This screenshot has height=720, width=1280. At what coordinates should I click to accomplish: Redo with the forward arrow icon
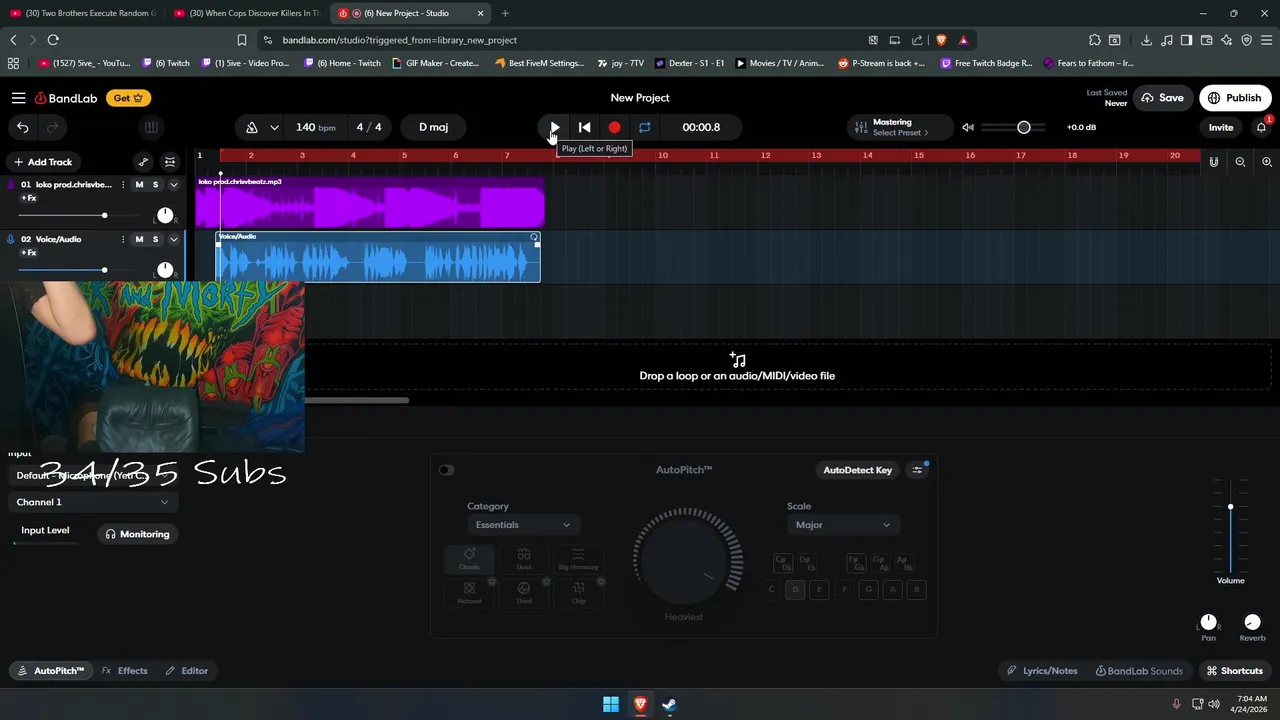[52, 127]
